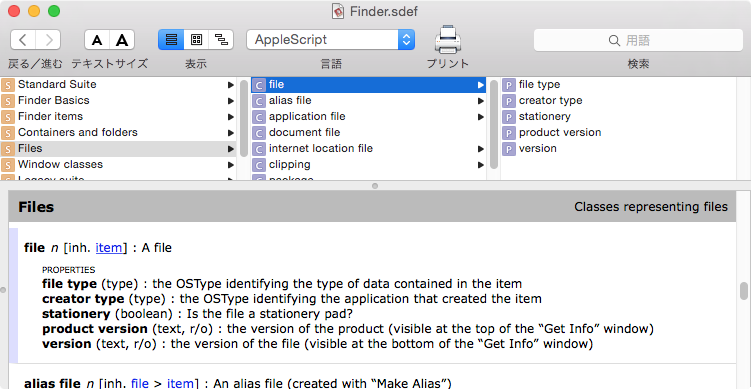
Task: Open item link in alias file definition
Action: (180, 383)
